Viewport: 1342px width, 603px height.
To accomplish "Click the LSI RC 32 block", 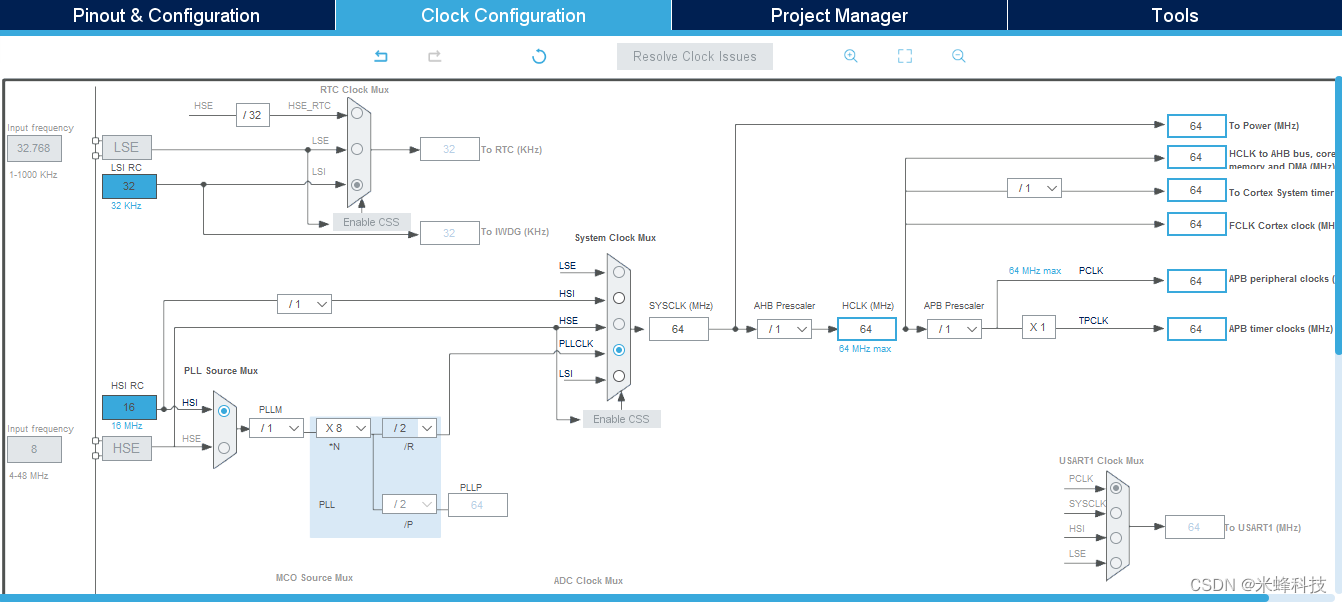I will [x=129, y=186].
